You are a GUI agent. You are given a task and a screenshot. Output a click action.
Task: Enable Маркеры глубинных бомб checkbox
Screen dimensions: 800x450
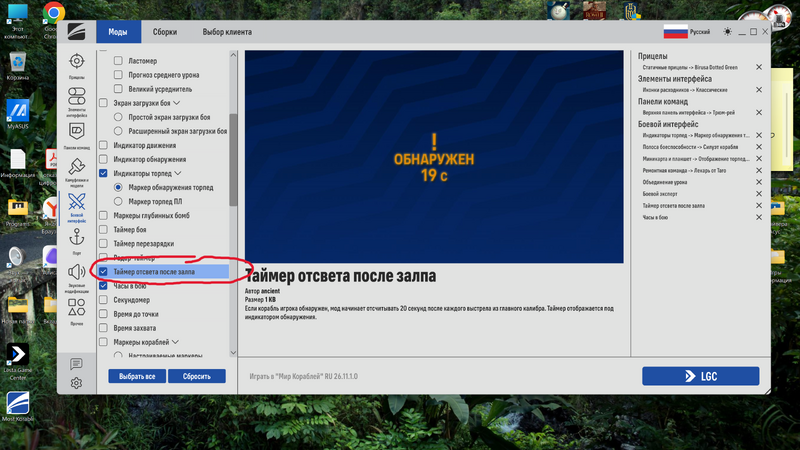103,215
